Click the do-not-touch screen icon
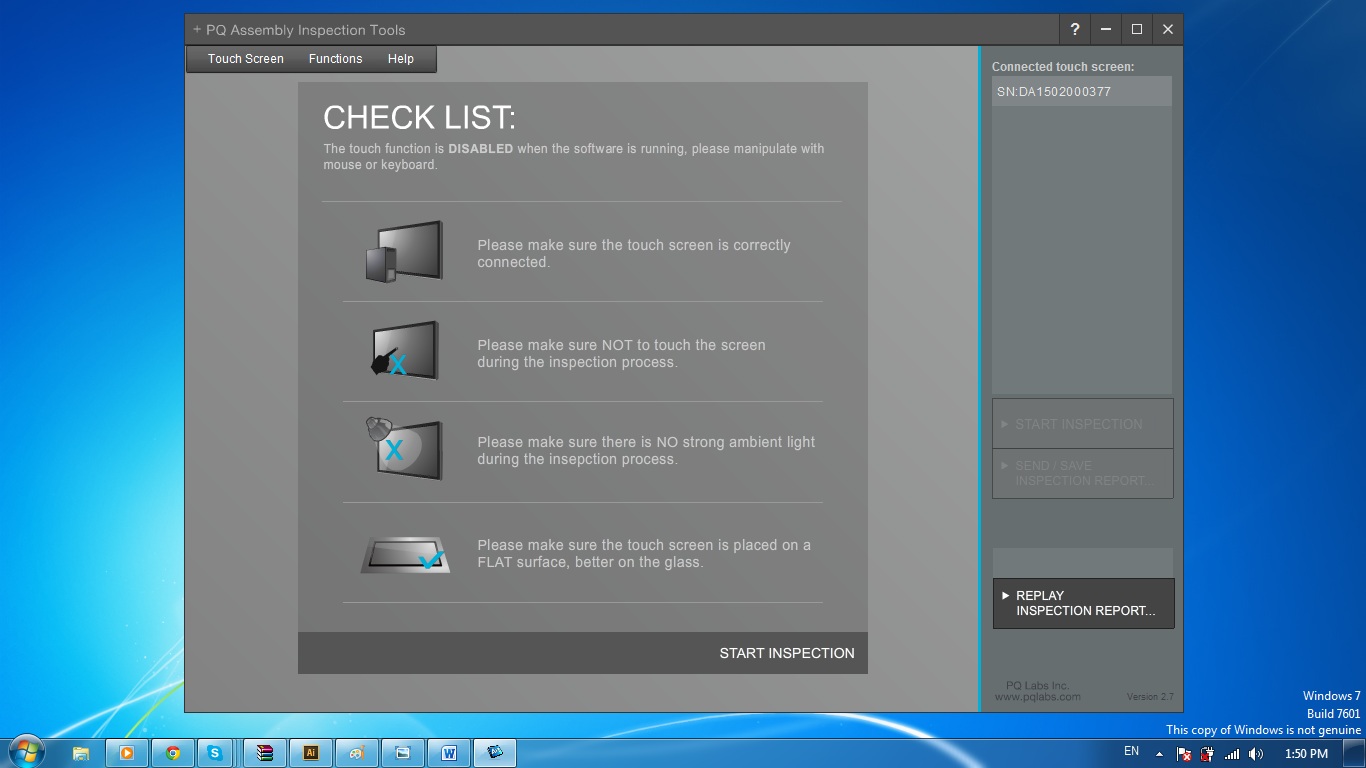The height and width of the screenshot is (768, 1366). [405, 350]
